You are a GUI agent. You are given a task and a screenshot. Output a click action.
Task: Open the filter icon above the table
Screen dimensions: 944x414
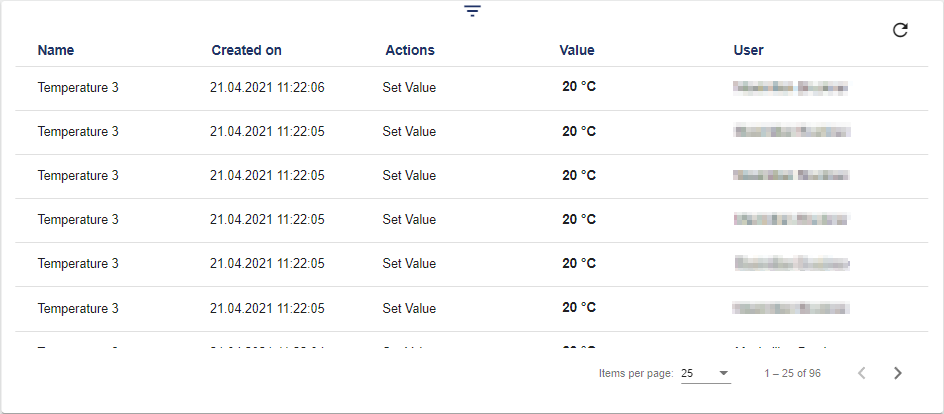point(472,11)
